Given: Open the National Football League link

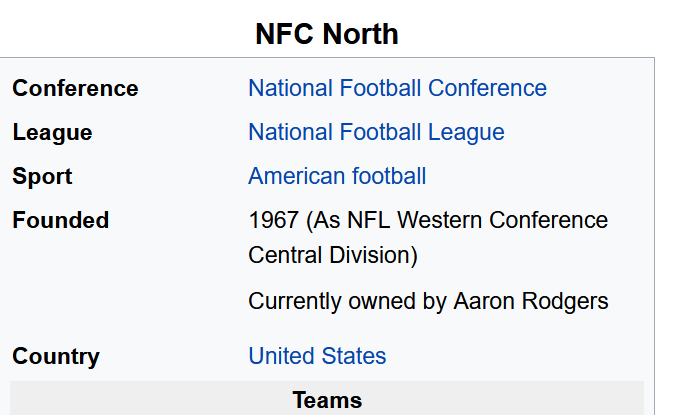Looking at the screenshot, I should point(376,132).
